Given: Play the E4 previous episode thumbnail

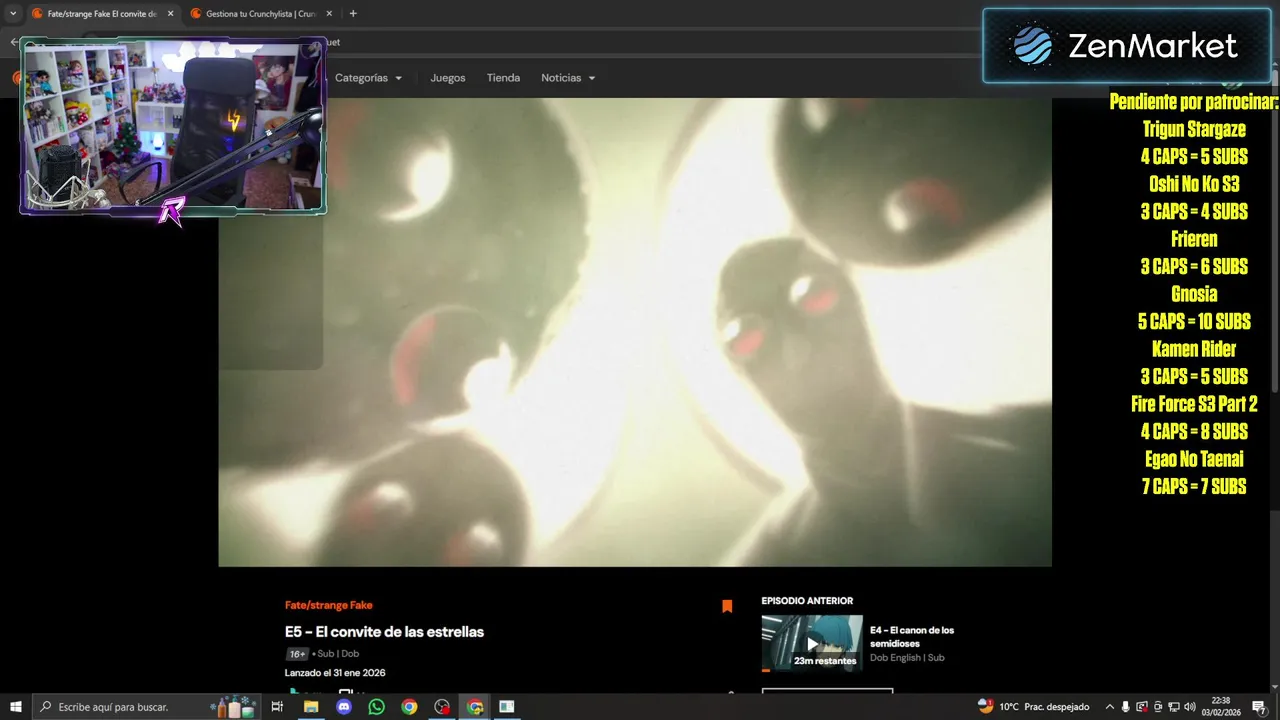Looking at the screenshot, I should coord(812,643).
